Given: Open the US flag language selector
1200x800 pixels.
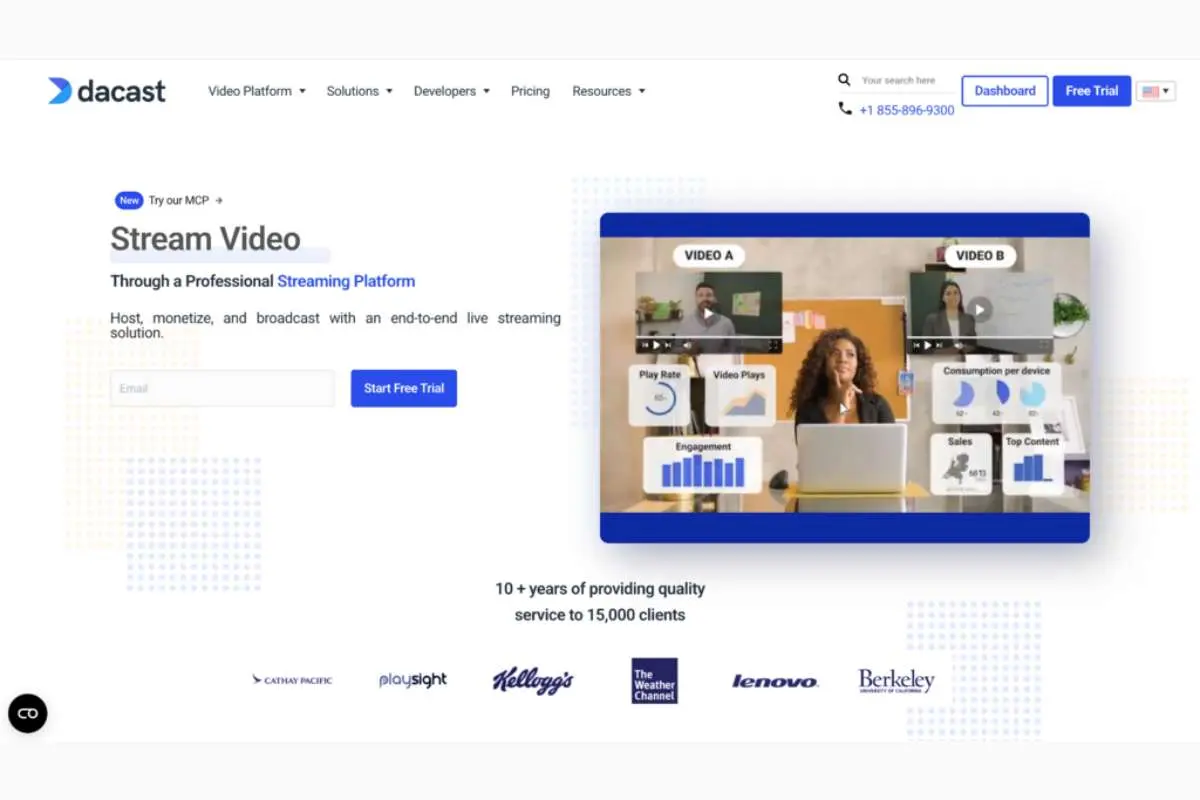Looking at the screenshot, I should coord(1156,91).
